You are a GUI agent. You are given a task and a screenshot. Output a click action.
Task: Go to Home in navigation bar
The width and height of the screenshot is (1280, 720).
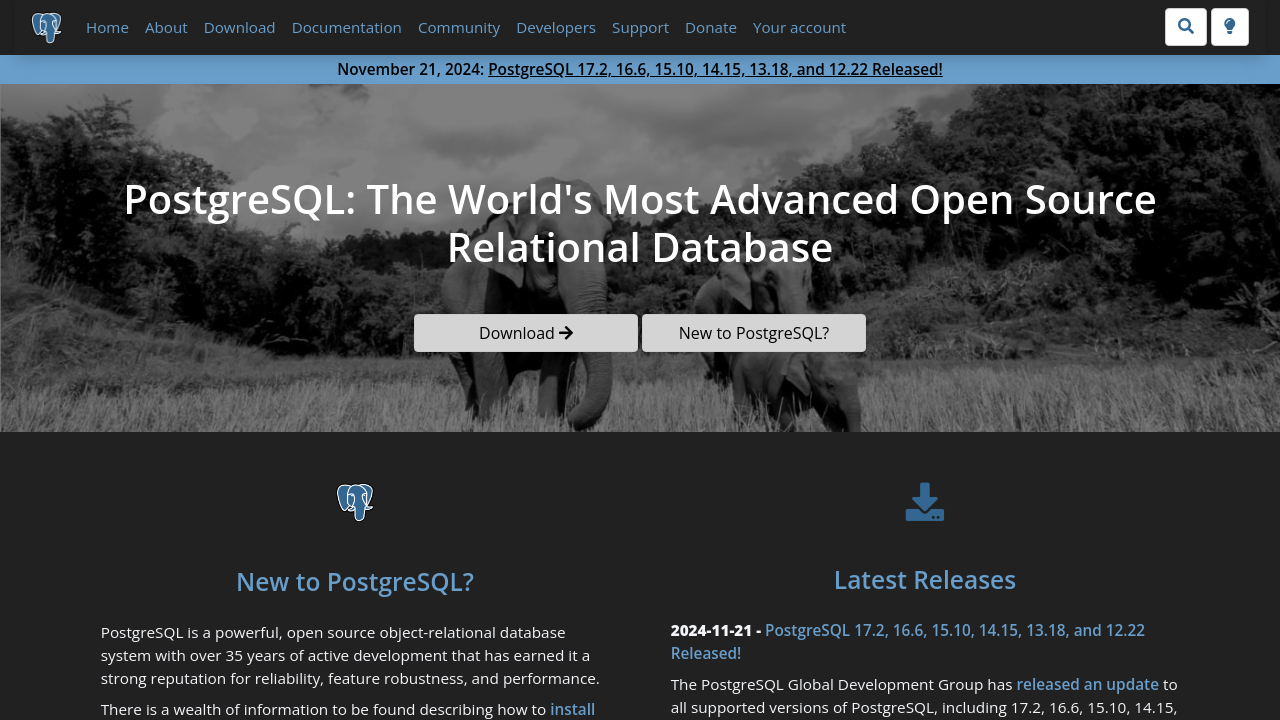point(107,27)
